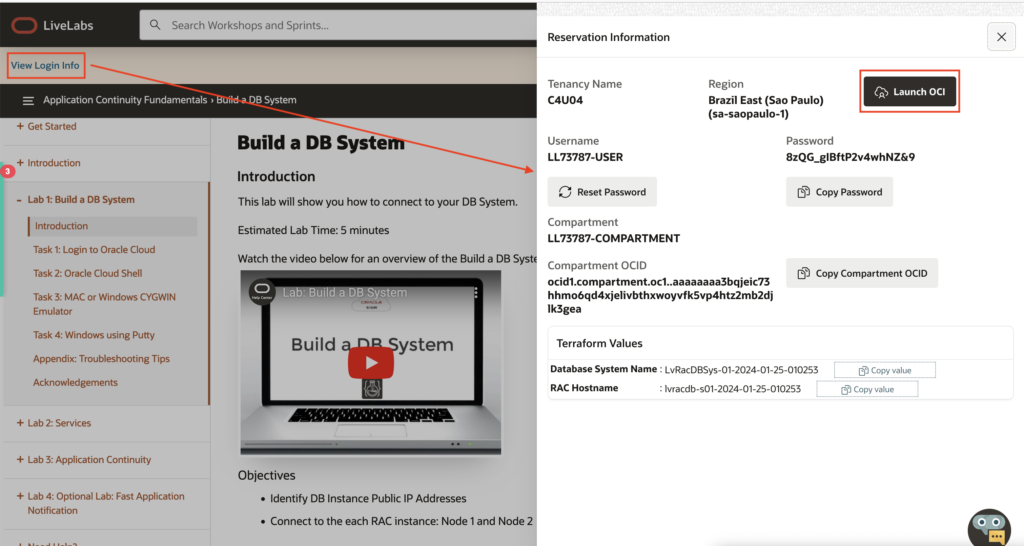Go to Task 4: Windows using Putty
This screenshot has height=546, width=1024.
click(94, 335)
